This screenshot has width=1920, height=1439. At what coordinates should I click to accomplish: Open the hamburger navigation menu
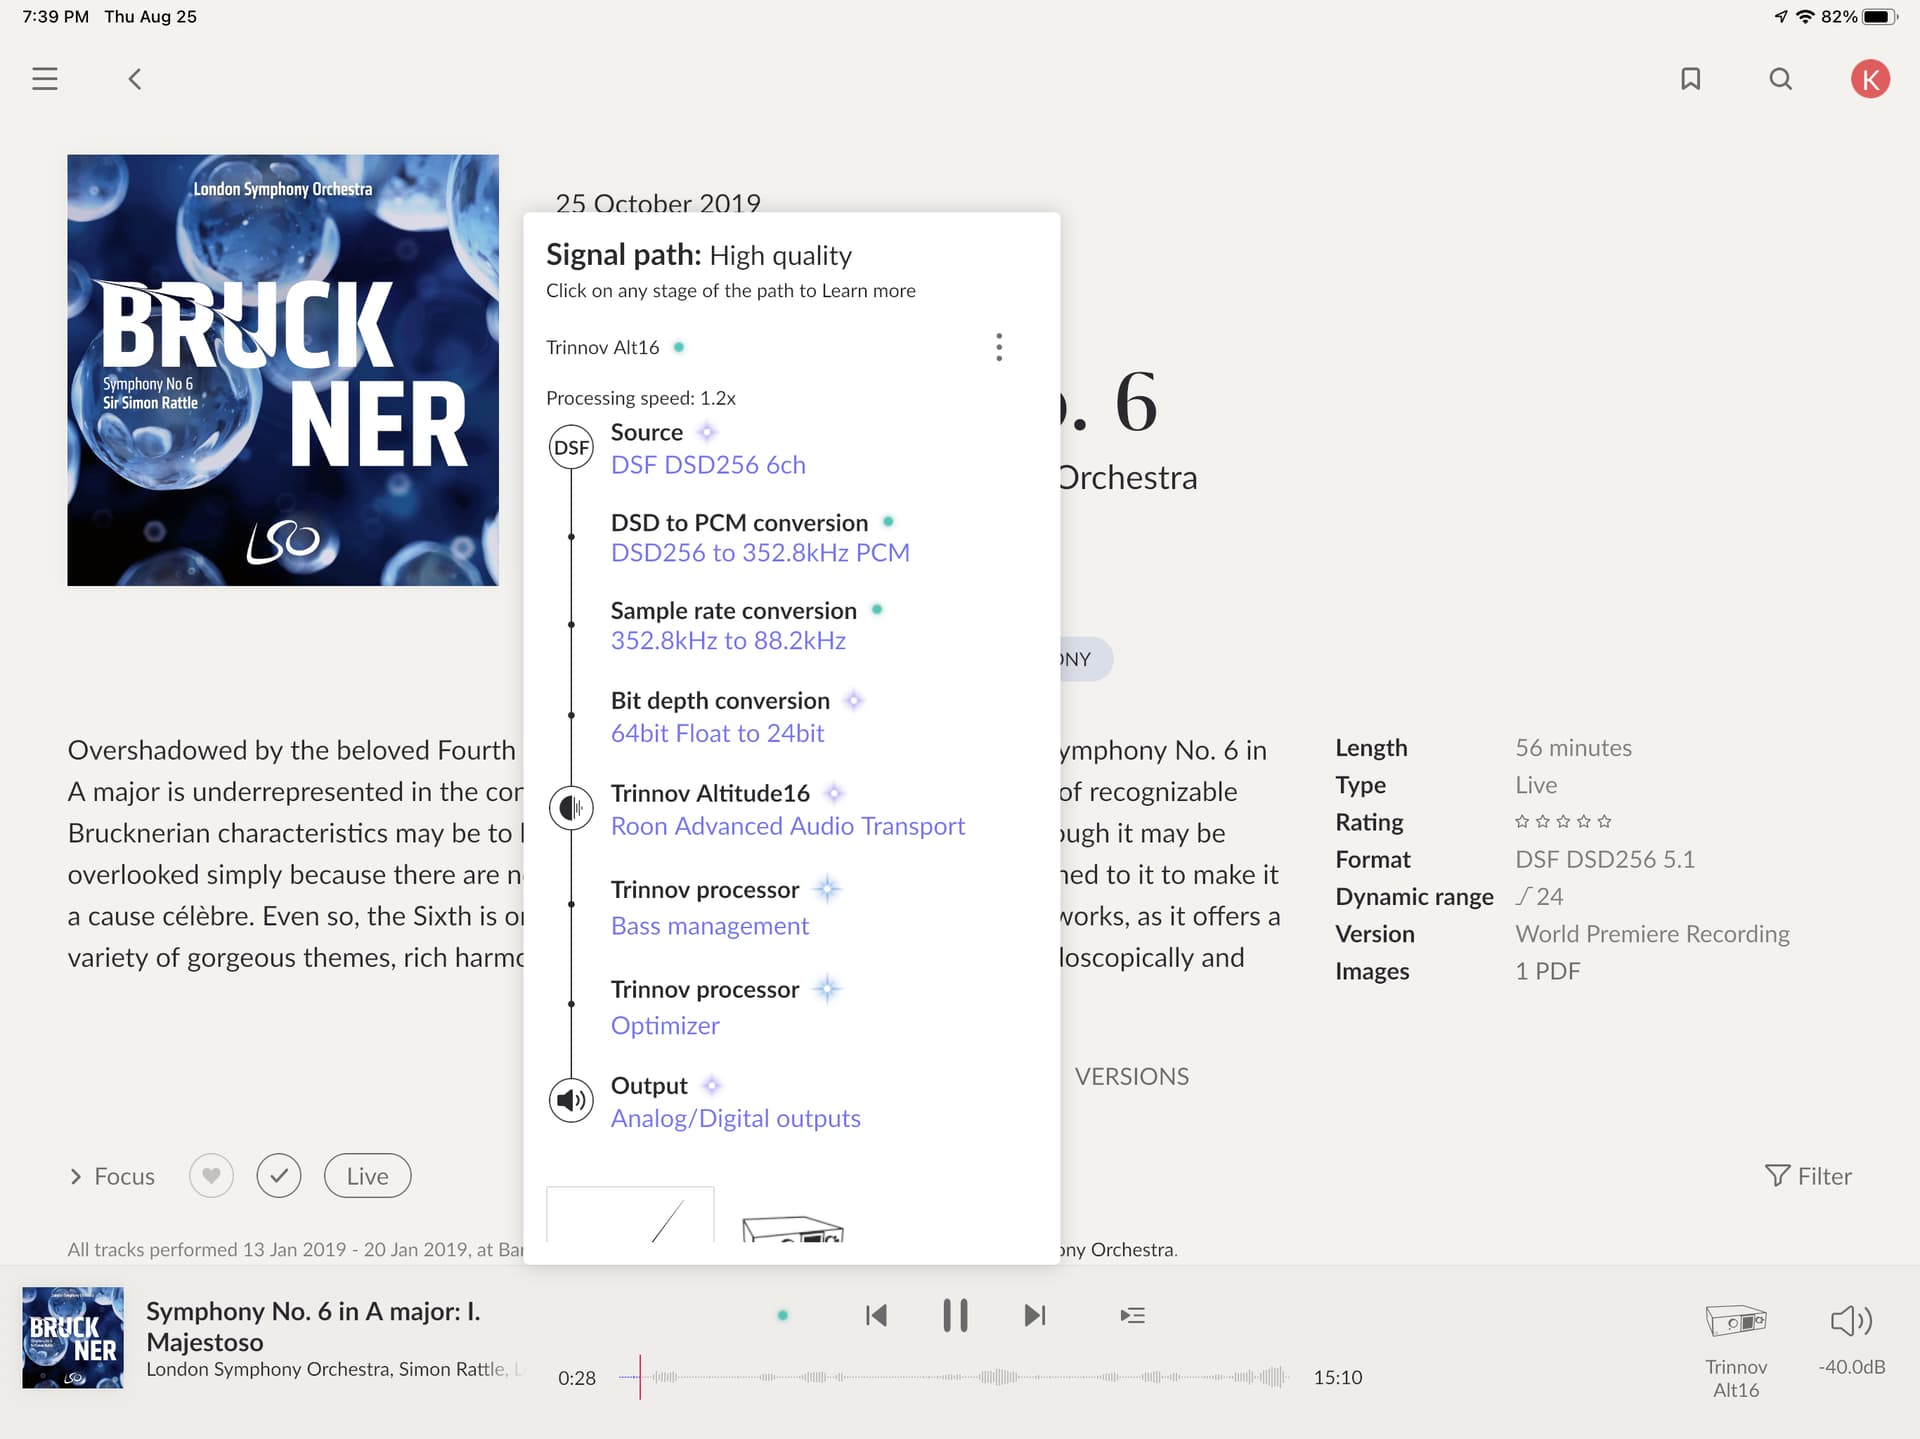point(45,79)
